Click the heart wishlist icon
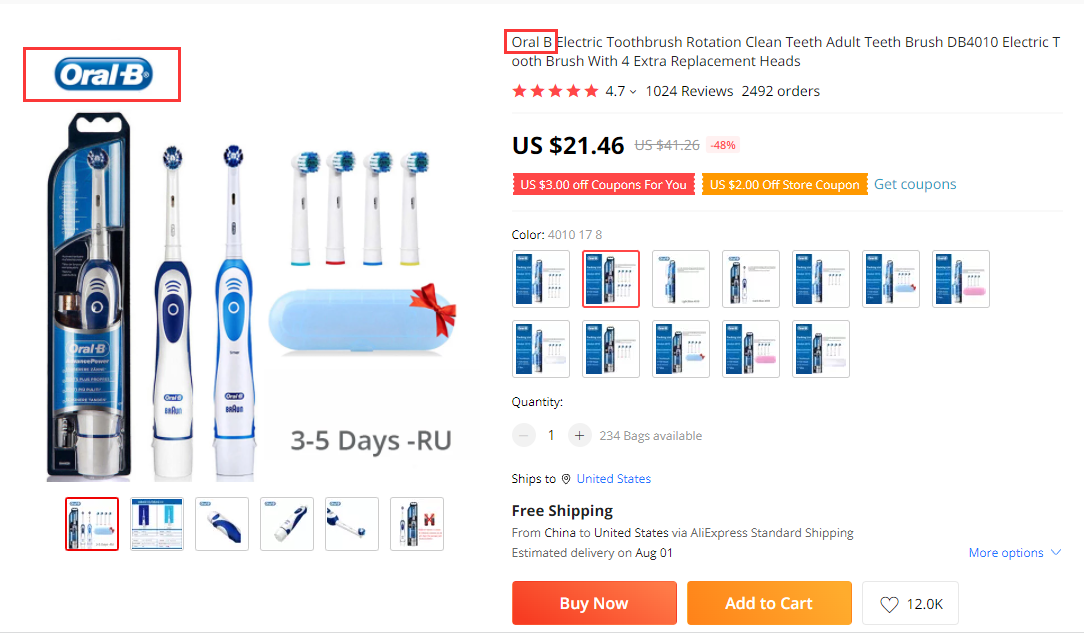Viewport: 1084px width, 635px height. coord(889,605)
